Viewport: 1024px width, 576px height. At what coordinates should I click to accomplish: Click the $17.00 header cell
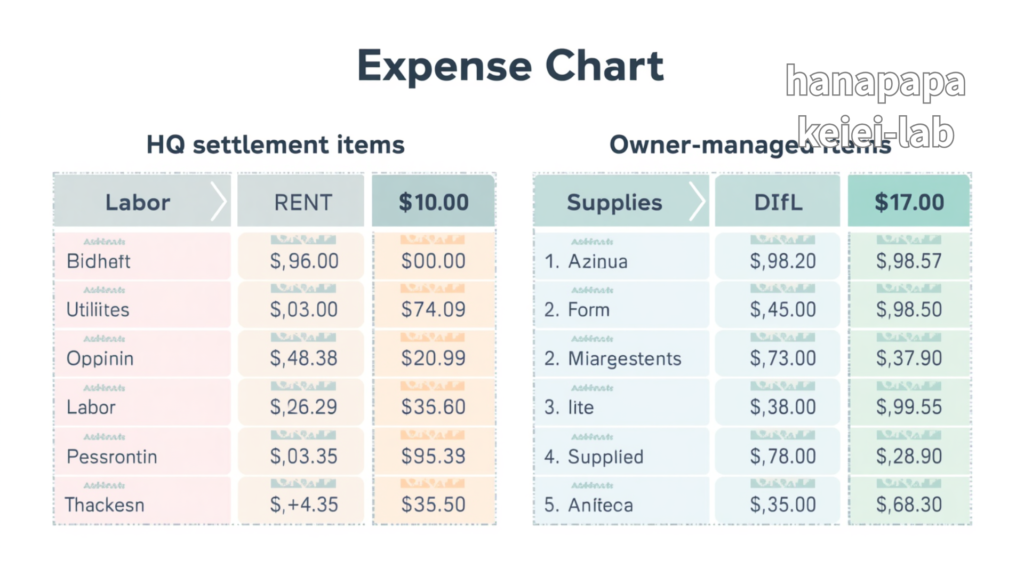[x=909, y=203]
